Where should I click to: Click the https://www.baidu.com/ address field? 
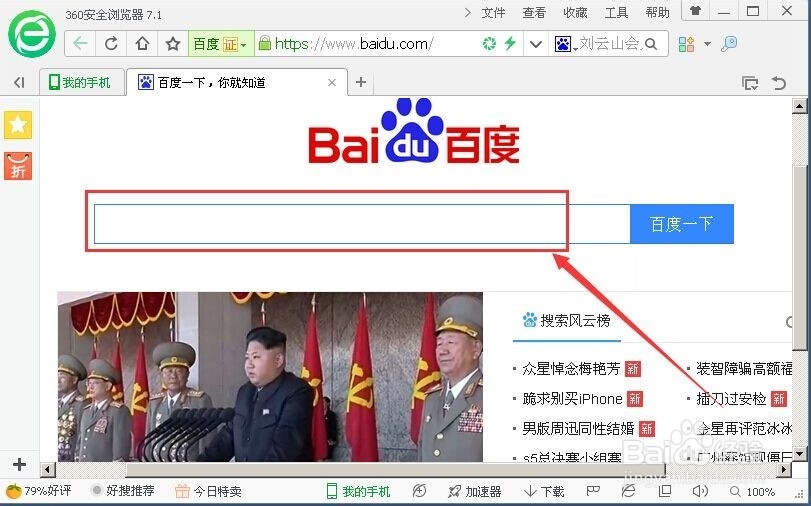point(354,43)
